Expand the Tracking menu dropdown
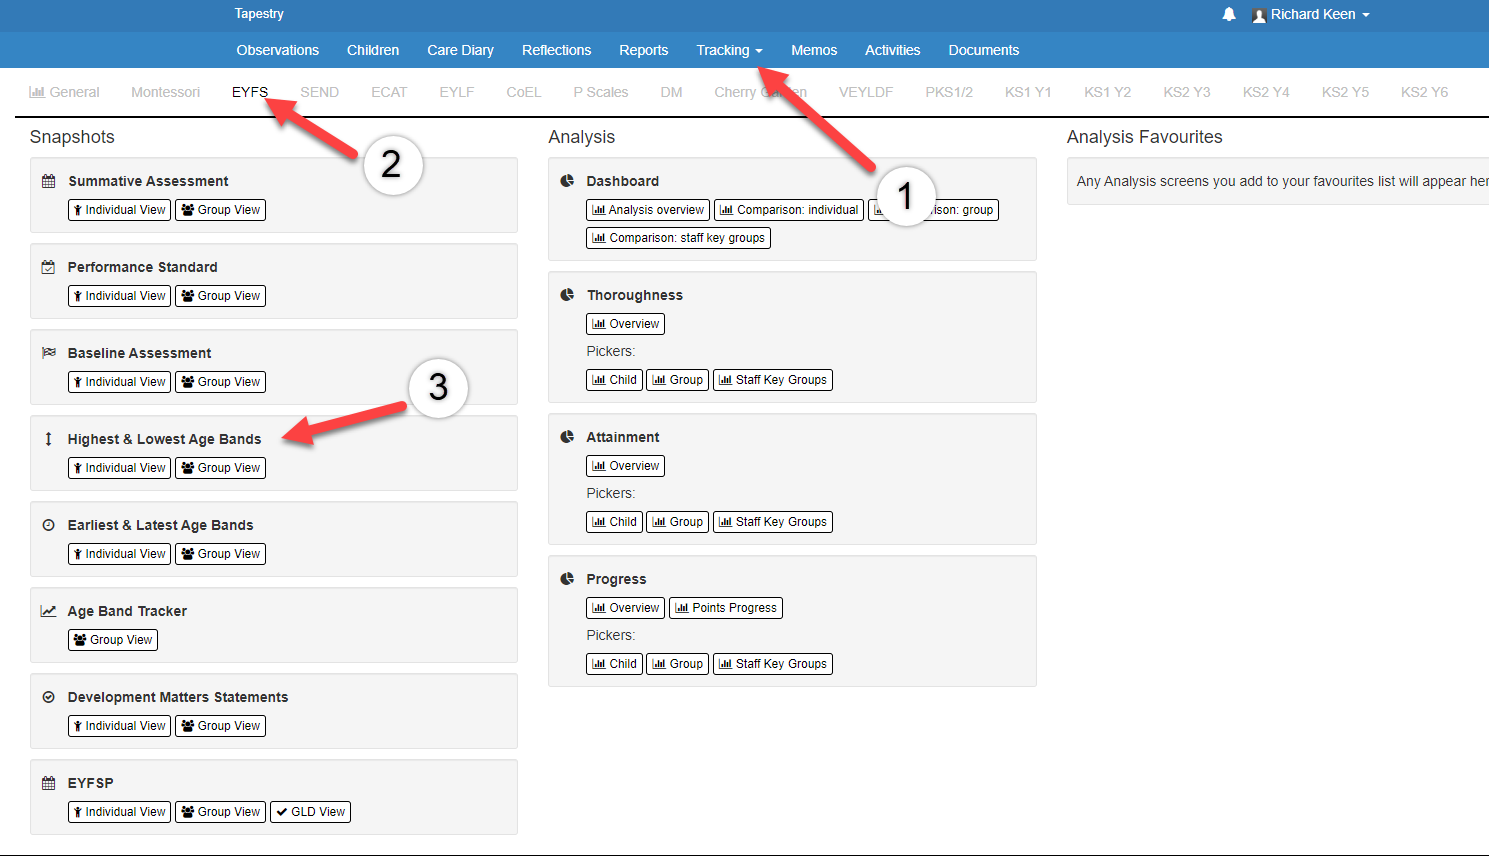 pyautogui.click(x=729, y=50)
